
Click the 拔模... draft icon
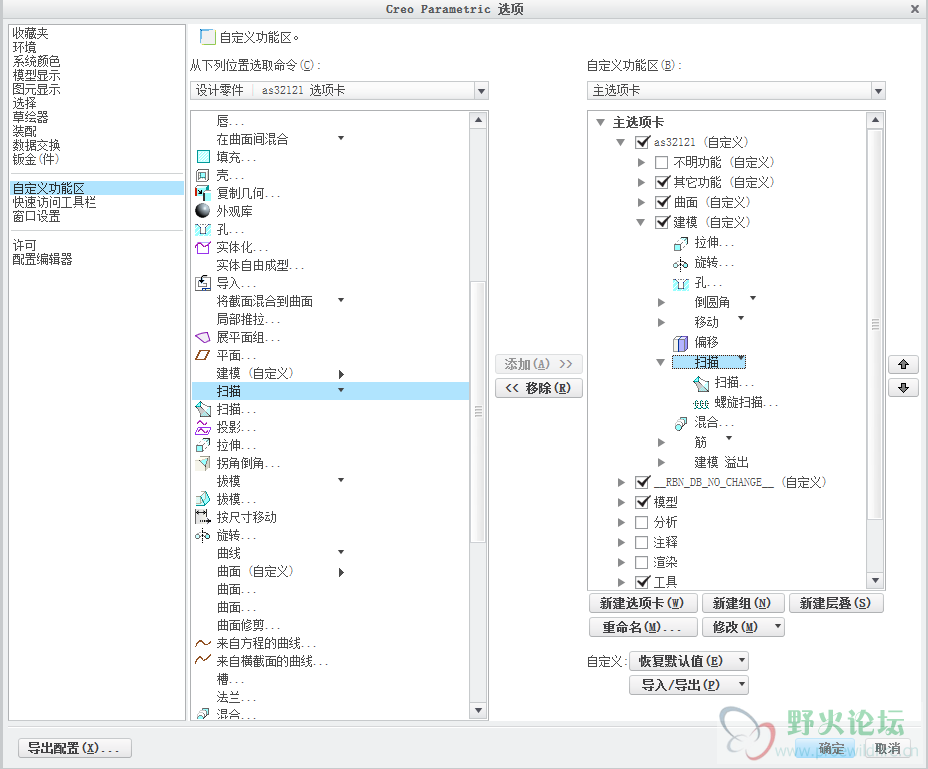coord(203,499)
